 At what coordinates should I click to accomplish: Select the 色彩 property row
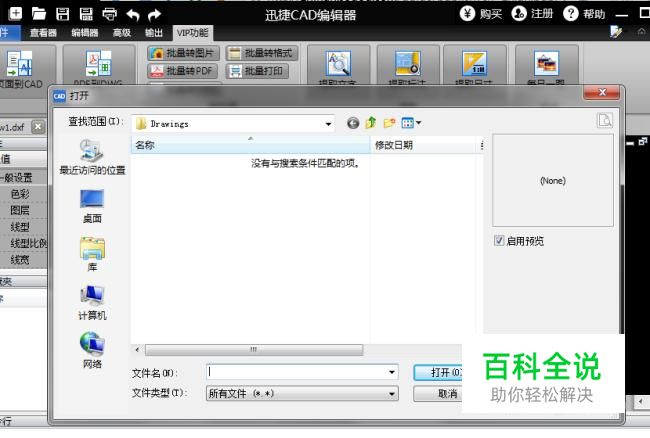pos(24,194)
